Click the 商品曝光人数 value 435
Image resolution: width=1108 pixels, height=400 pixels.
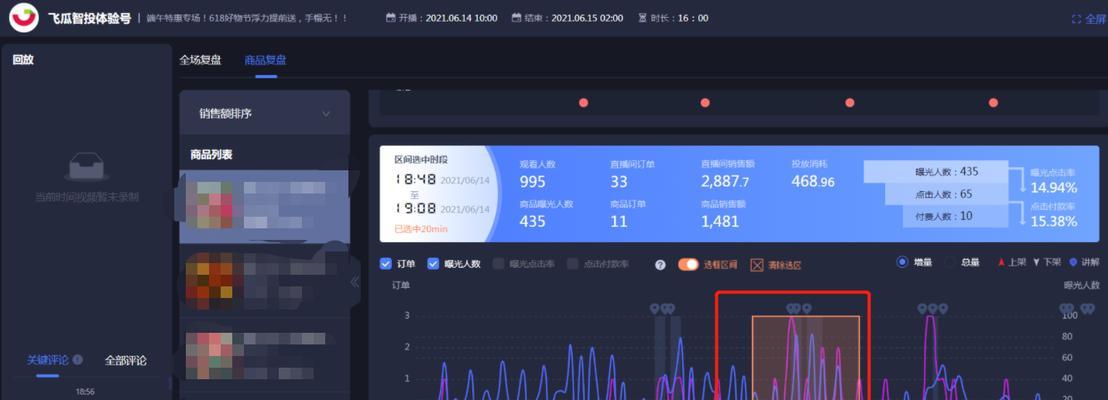coord(533,221)
